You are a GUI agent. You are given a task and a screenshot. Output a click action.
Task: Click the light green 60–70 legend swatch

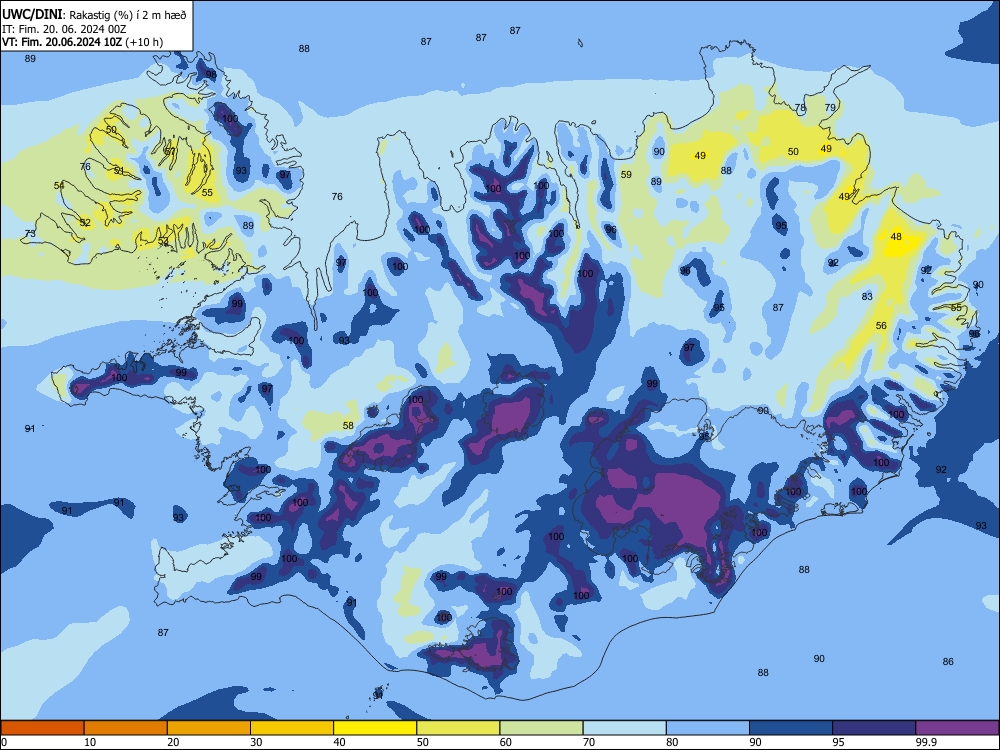pyautogui.click(x=541, y=728)
